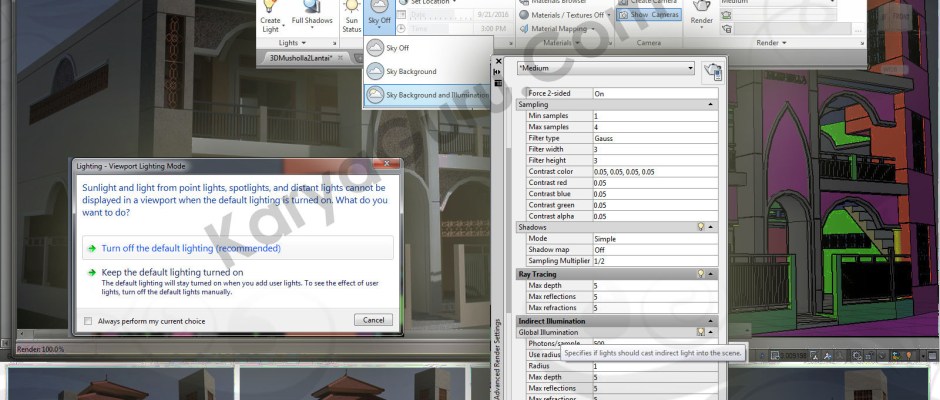Viewport: 940px width, 400px height.
Task: Click the Create Light bulb icon
Action: pos(270,6)
